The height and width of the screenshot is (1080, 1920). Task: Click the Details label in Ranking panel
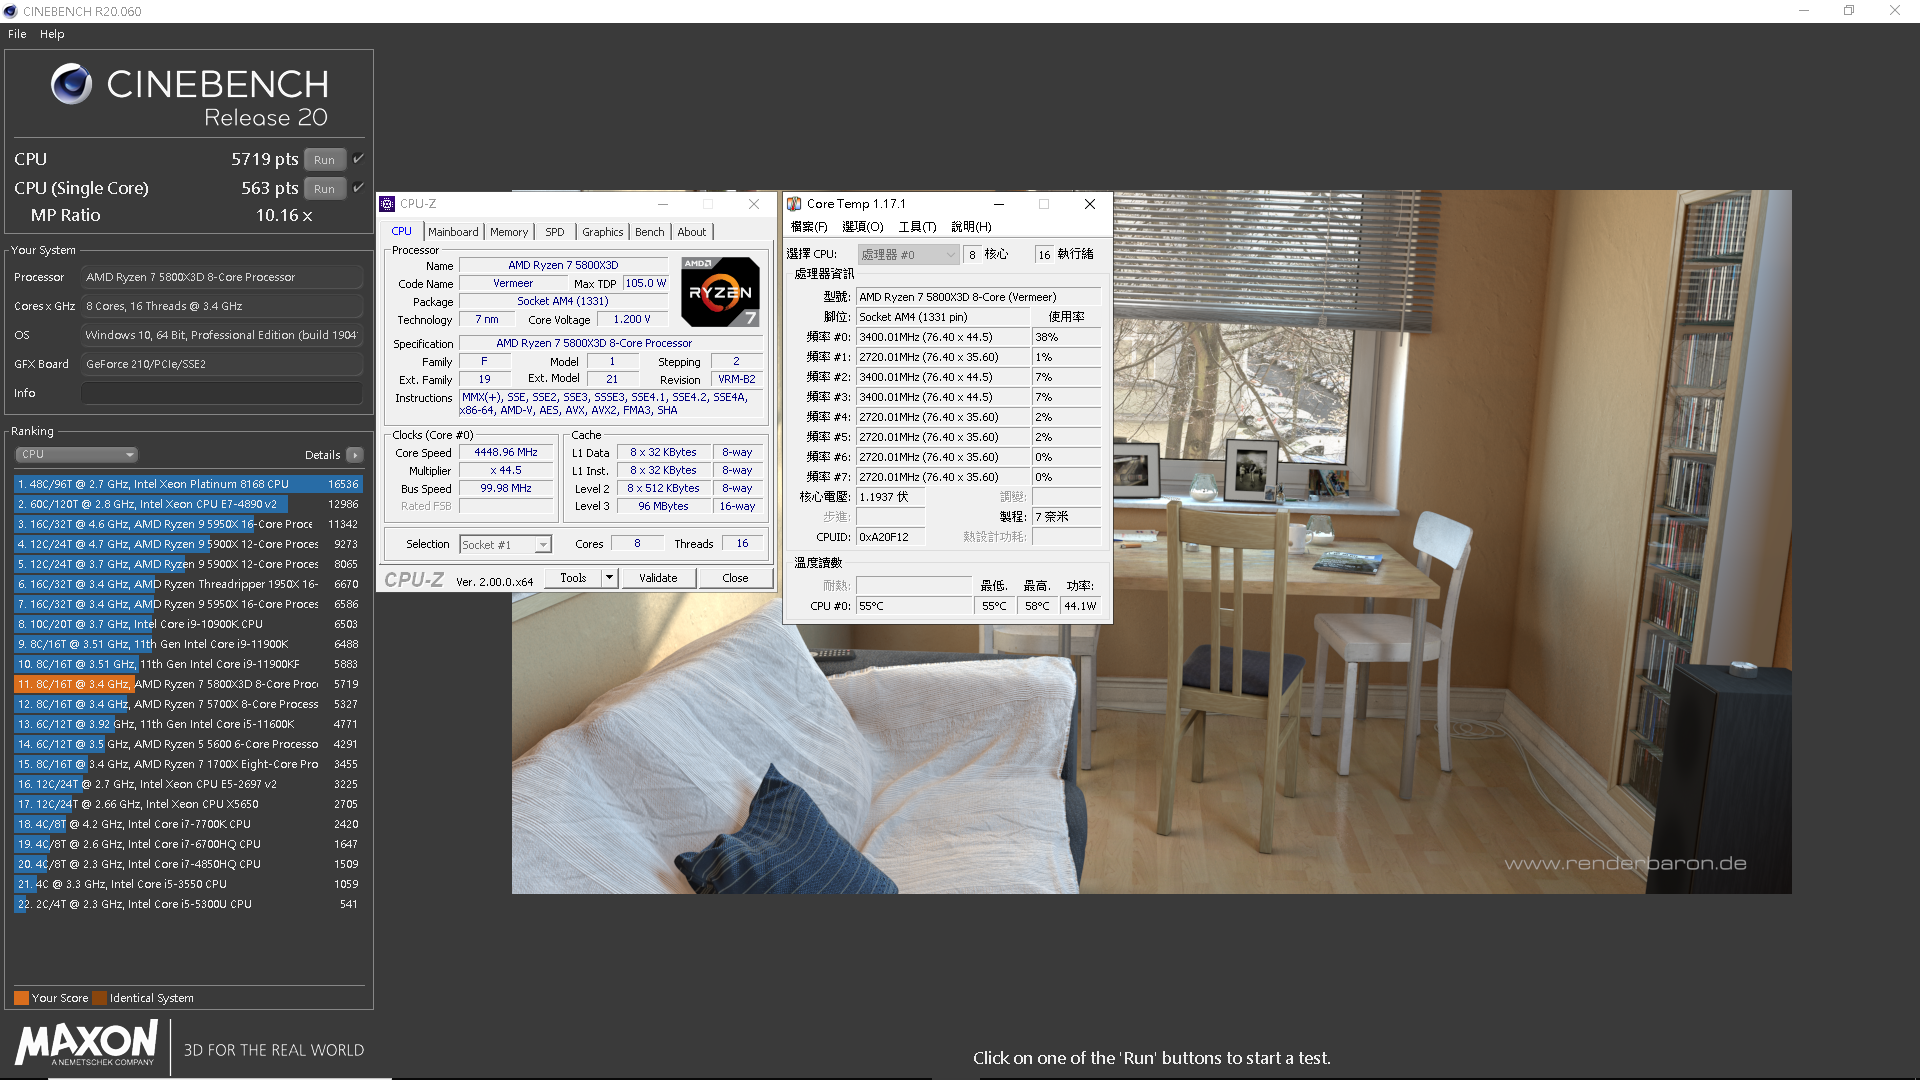pos(322,455)
